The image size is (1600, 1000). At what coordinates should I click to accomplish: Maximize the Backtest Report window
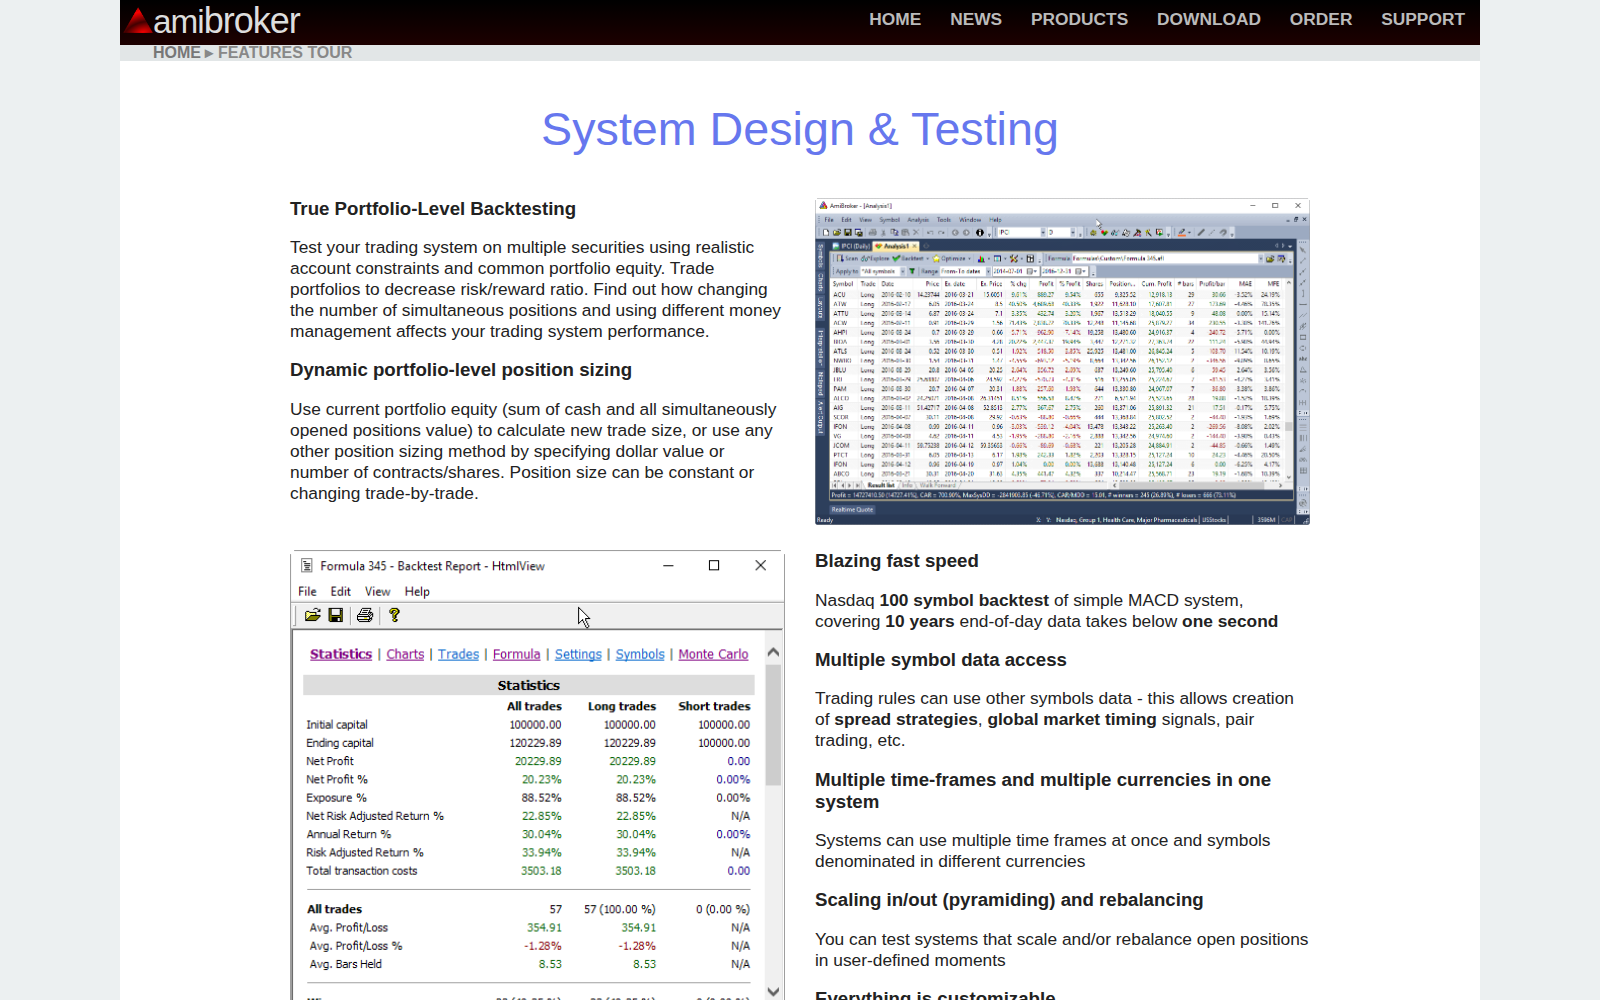point(714,565)
